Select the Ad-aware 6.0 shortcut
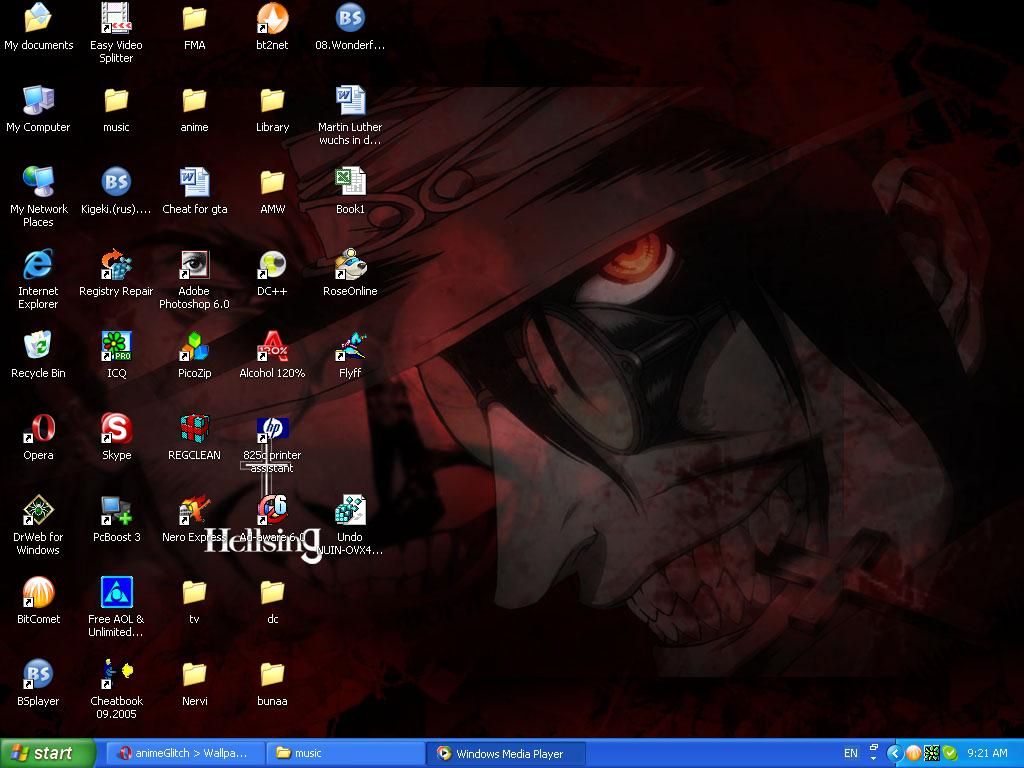The height and width of the screenshot is (768, 1024). 272,510
